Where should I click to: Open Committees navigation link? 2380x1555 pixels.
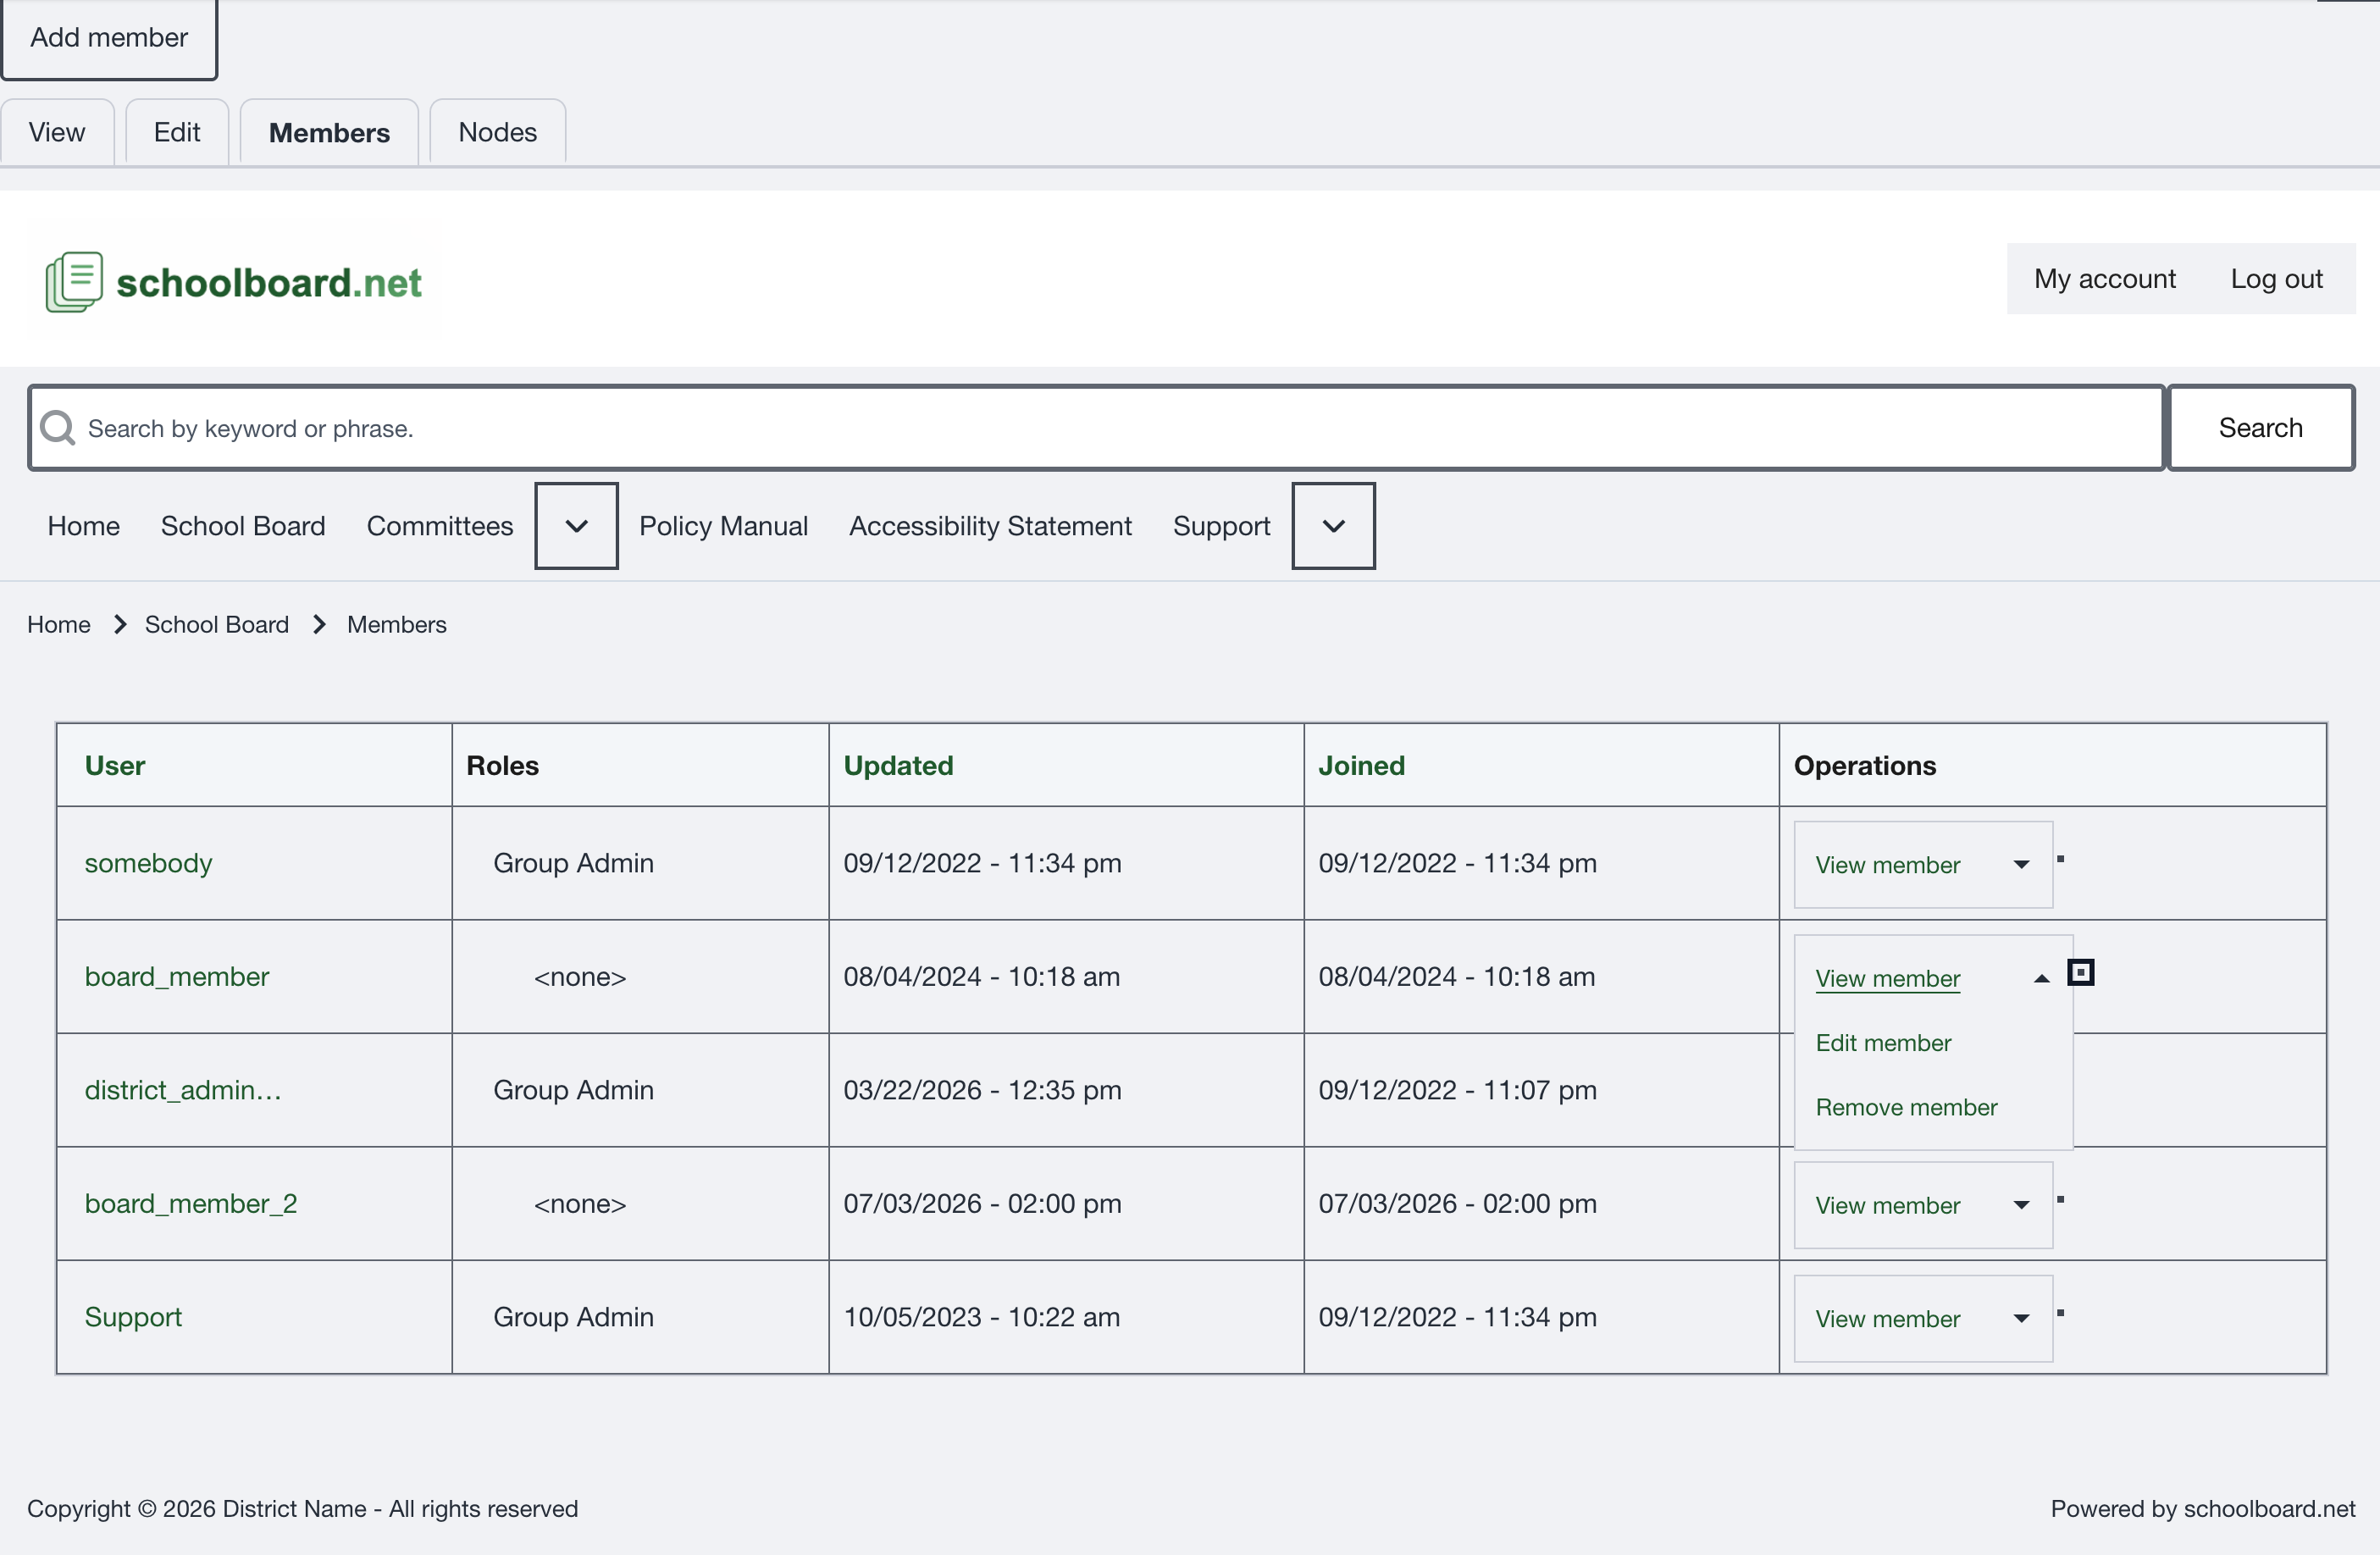440,526
